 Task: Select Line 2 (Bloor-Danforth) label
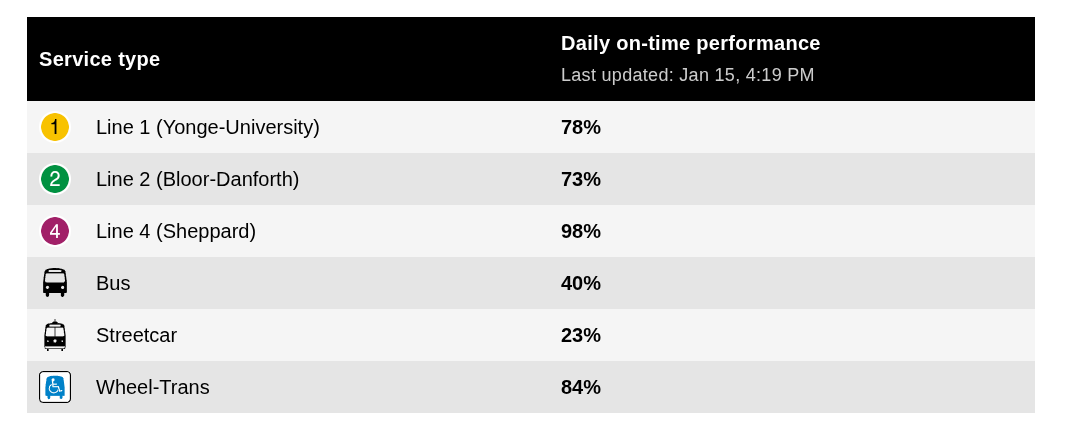(197, 179)
